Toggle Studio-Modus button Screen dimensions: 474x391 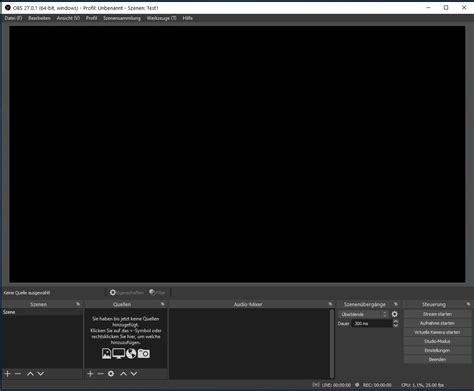437,341
